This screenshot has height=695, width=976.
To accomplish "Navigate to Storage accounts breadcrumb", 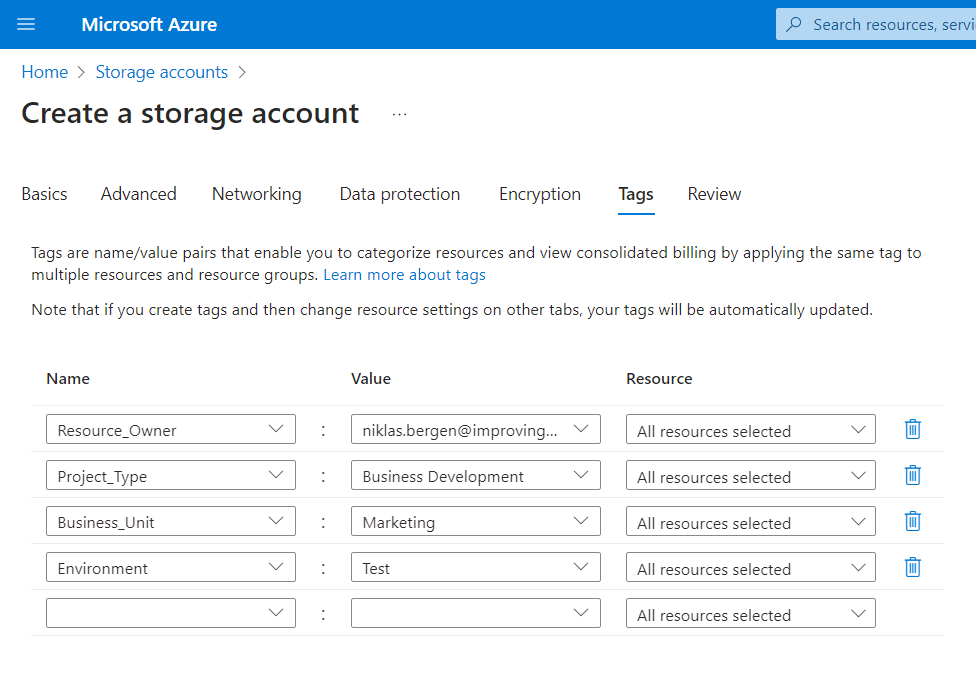I will click(x=161, y=72).
